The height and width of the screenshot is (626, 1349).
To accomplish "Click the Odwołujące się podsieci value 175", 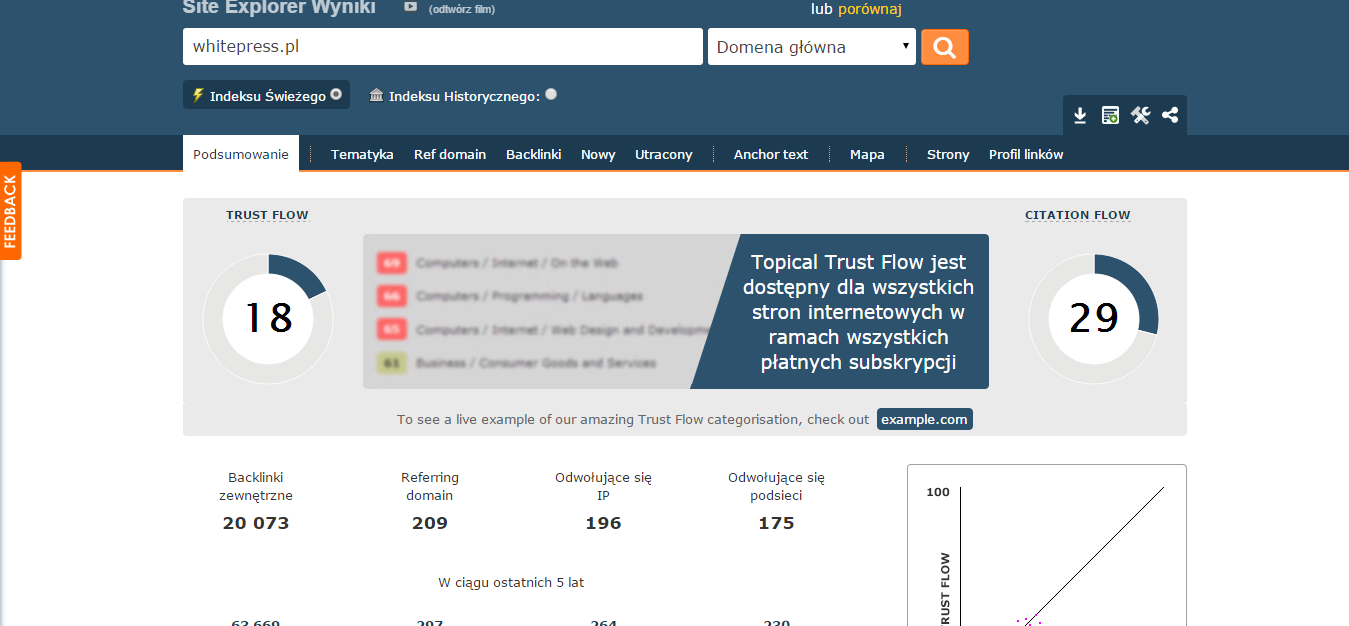I will click(776, 523).
